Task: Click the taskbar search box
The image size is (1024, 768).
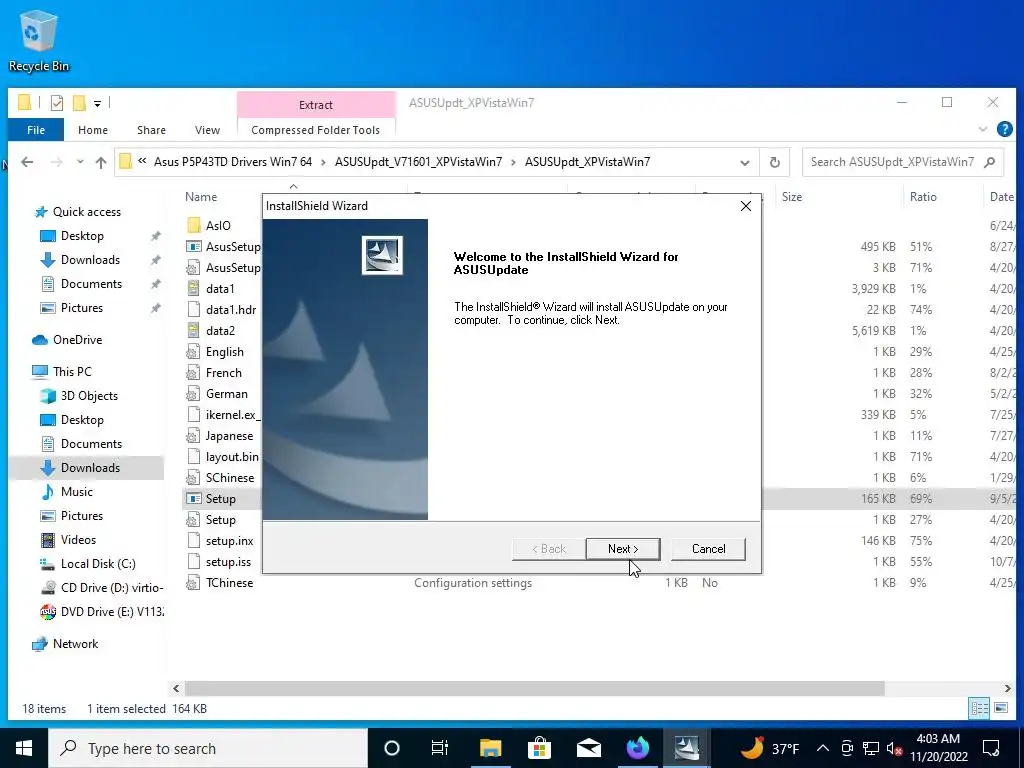Action: point(208,748)
